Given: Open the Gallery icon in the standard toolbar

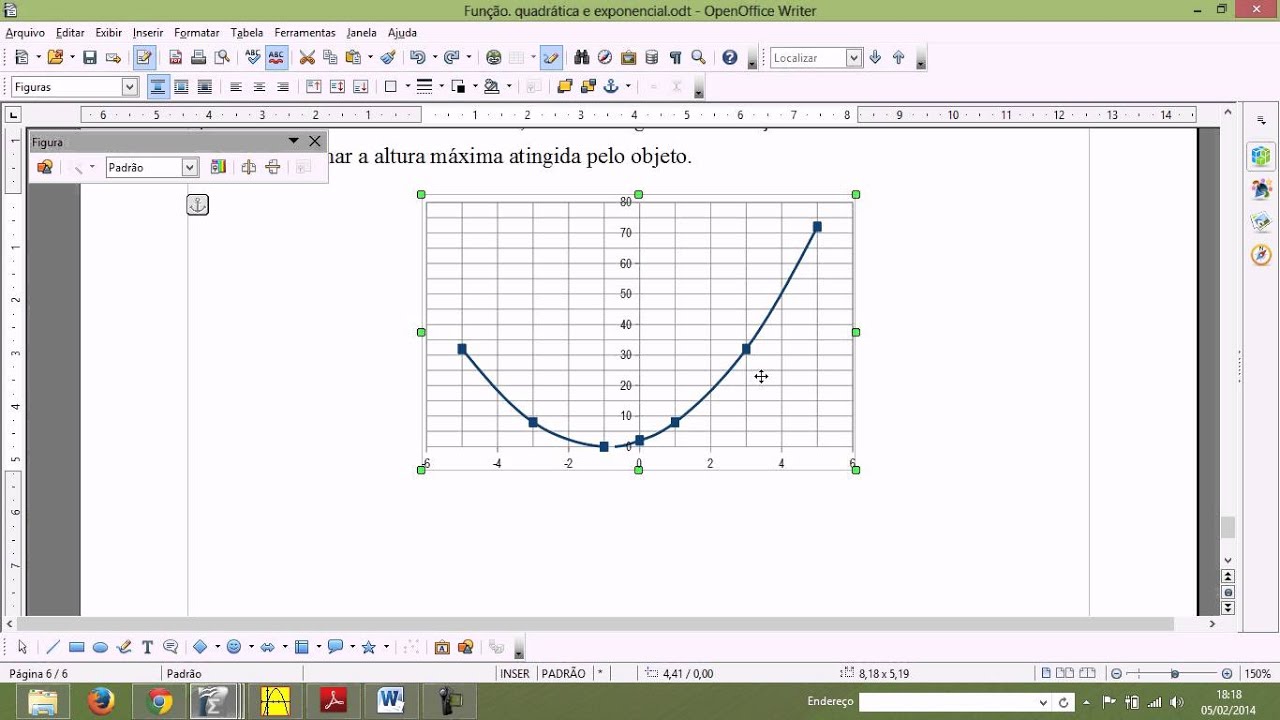Looking at the screenshot, I should click(x=629, y=58).
